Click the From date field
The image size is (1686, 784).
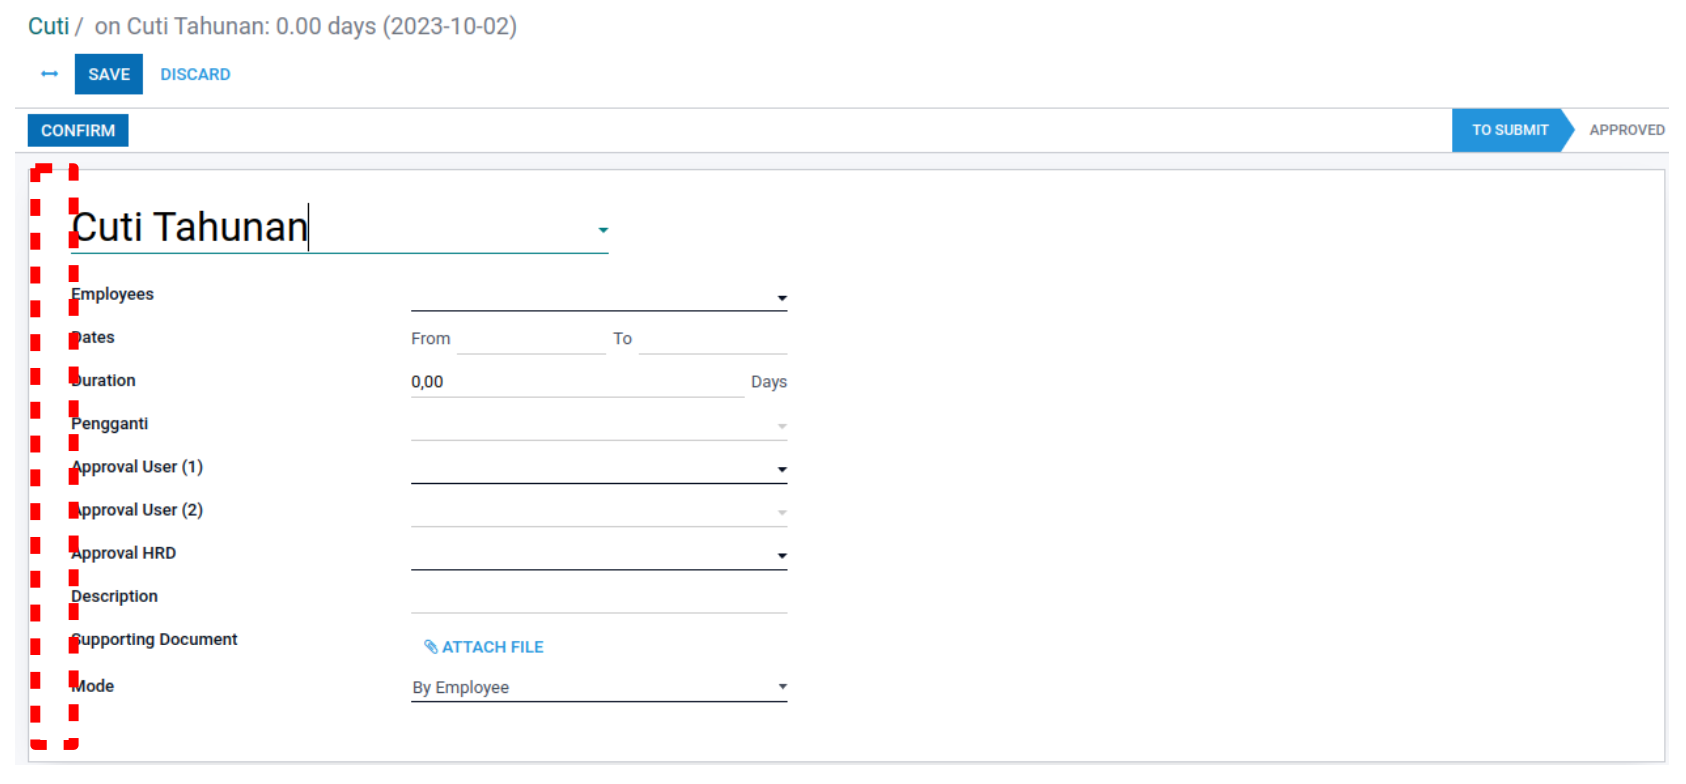pyautogui.click(x=531, y=339)
